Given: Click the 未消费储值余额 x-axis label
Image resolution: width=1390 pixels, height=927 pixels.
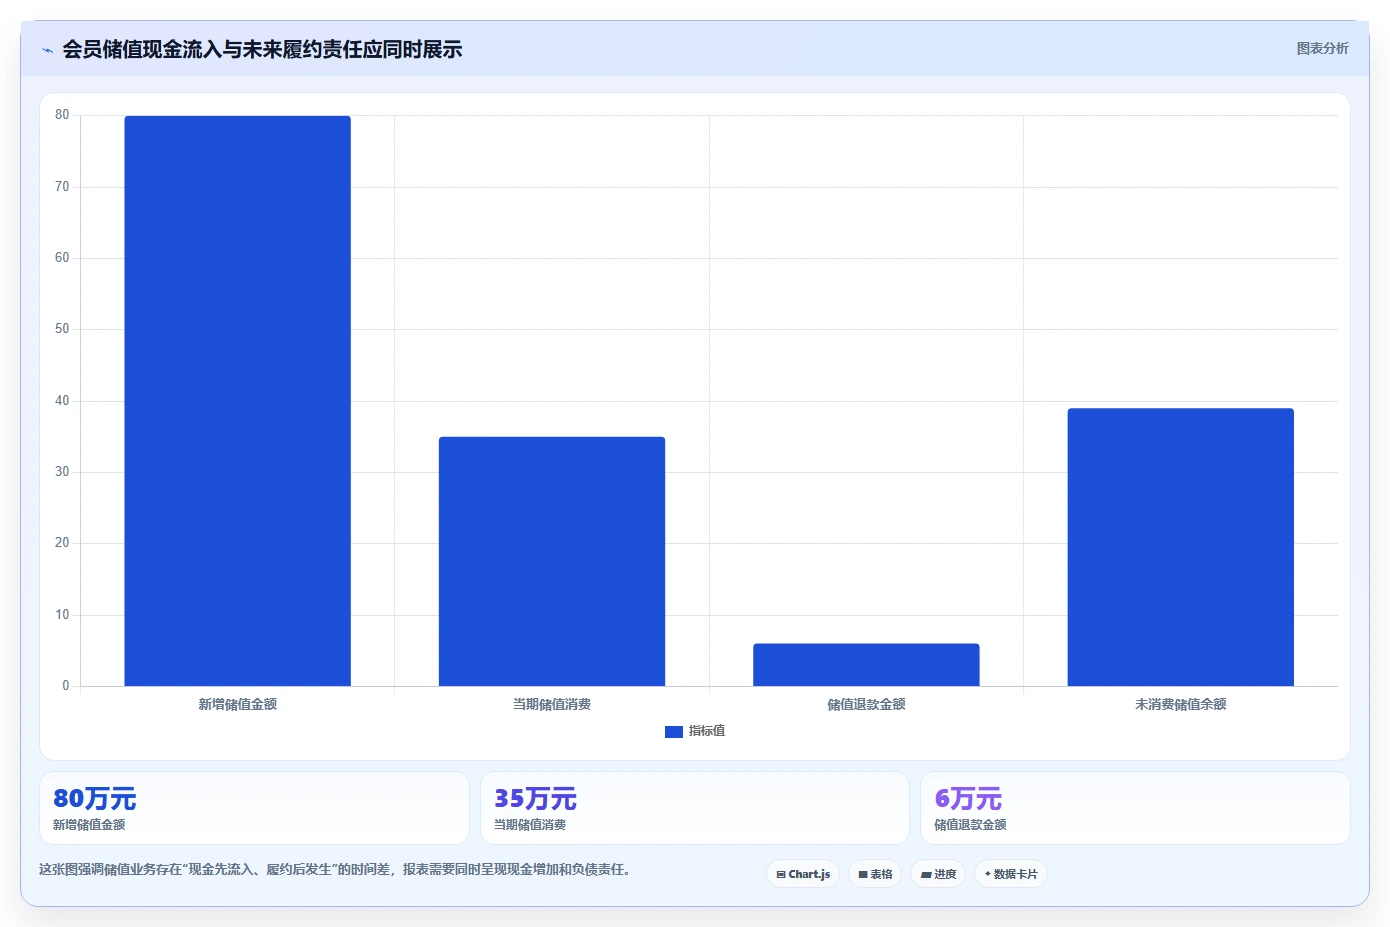Looking at the screenshot, I should click(x=1180, y=705).
